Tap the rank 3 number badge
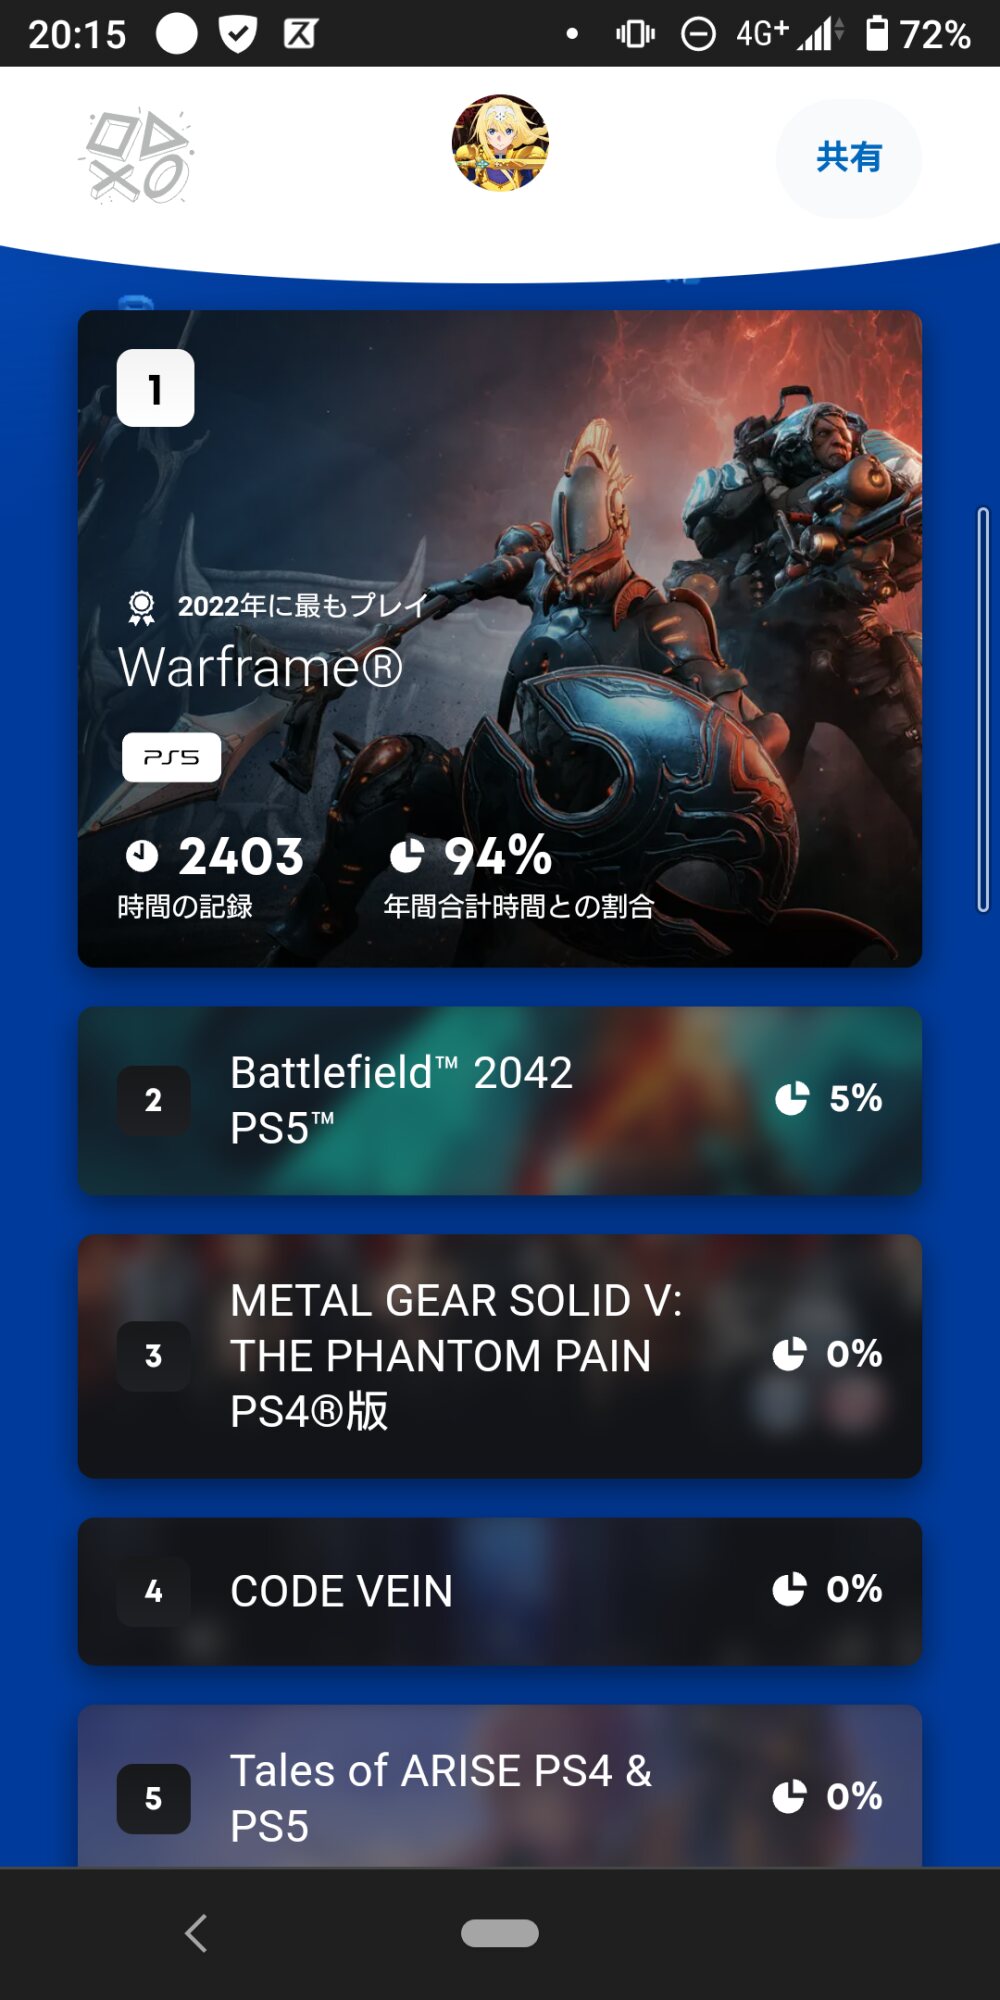This screenshot has width=1000, height=2000. pos(153,1356)
